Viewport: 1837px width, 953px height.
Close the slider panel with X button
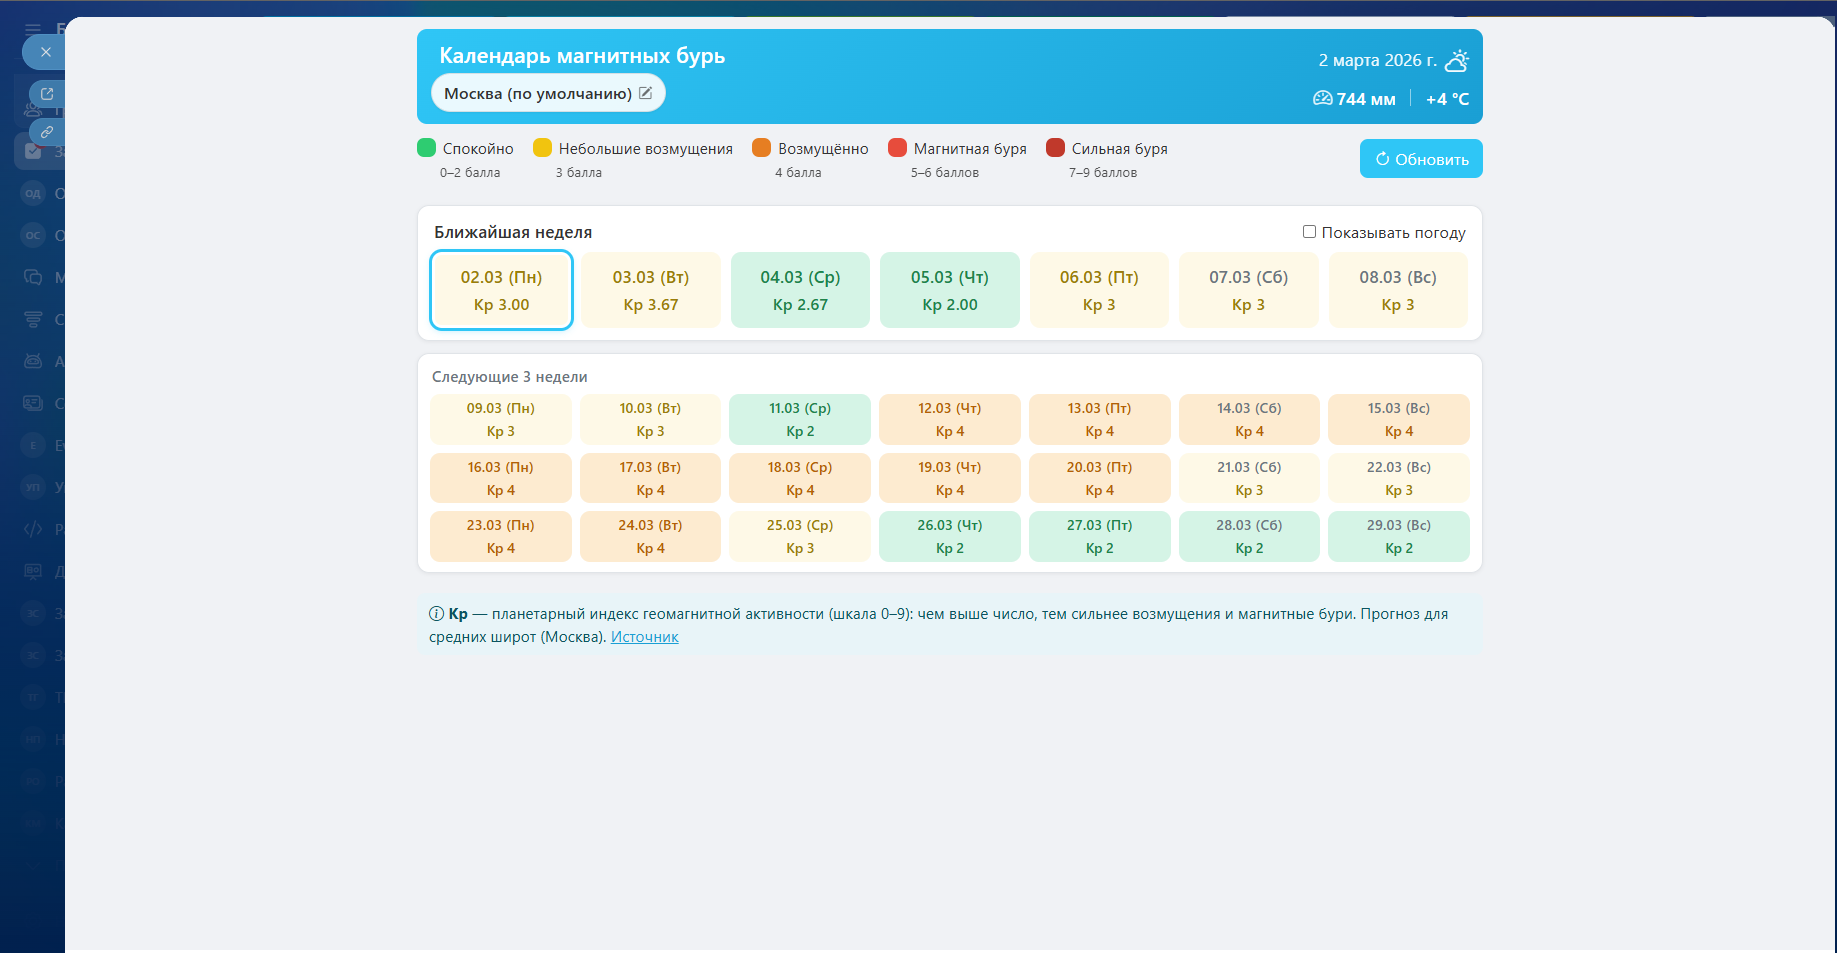45,52
